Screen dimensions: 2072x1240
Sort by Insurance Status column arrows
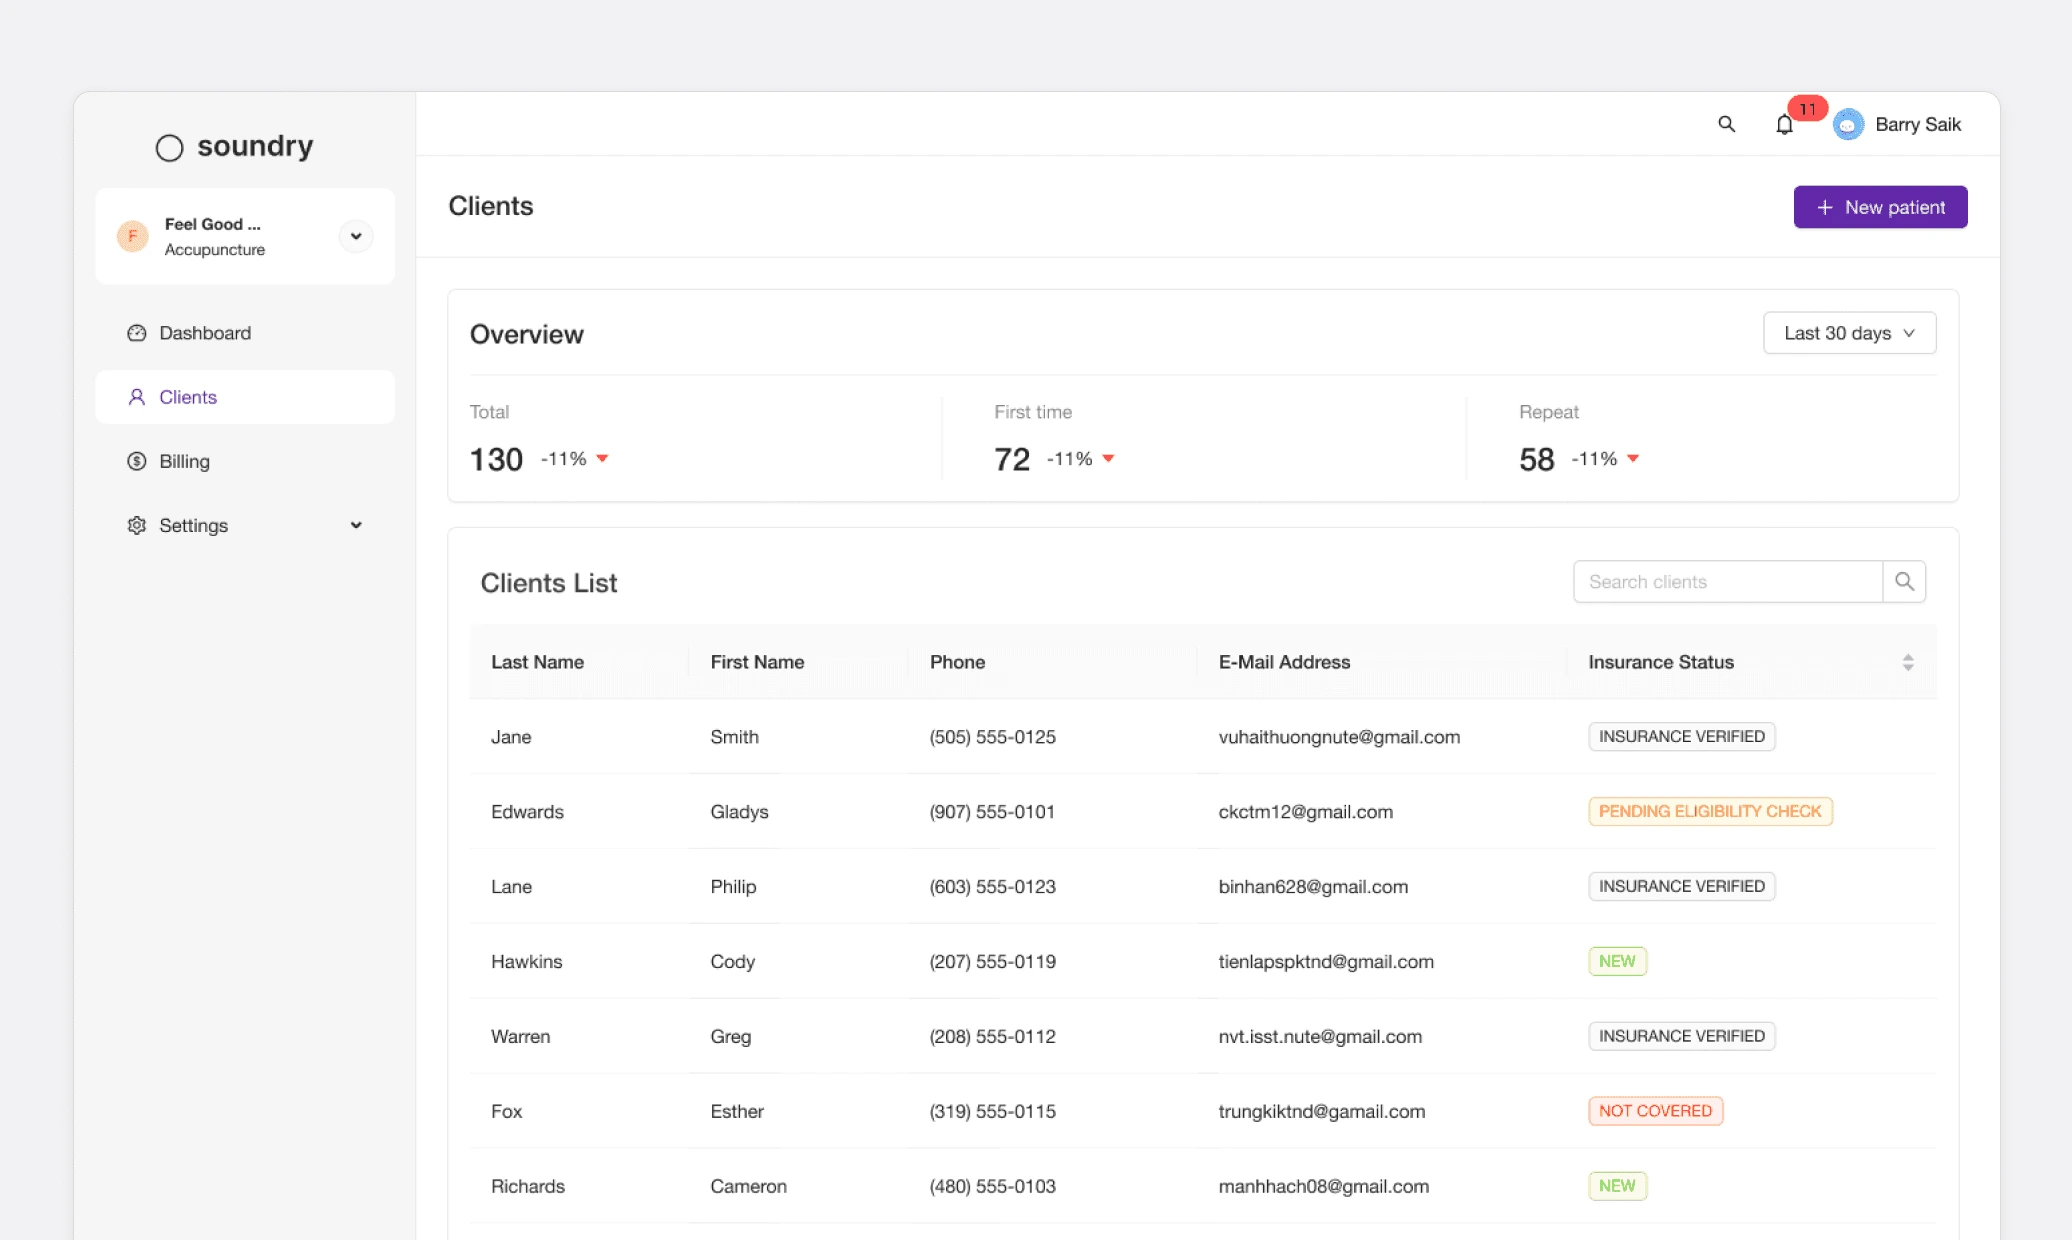1908,662
